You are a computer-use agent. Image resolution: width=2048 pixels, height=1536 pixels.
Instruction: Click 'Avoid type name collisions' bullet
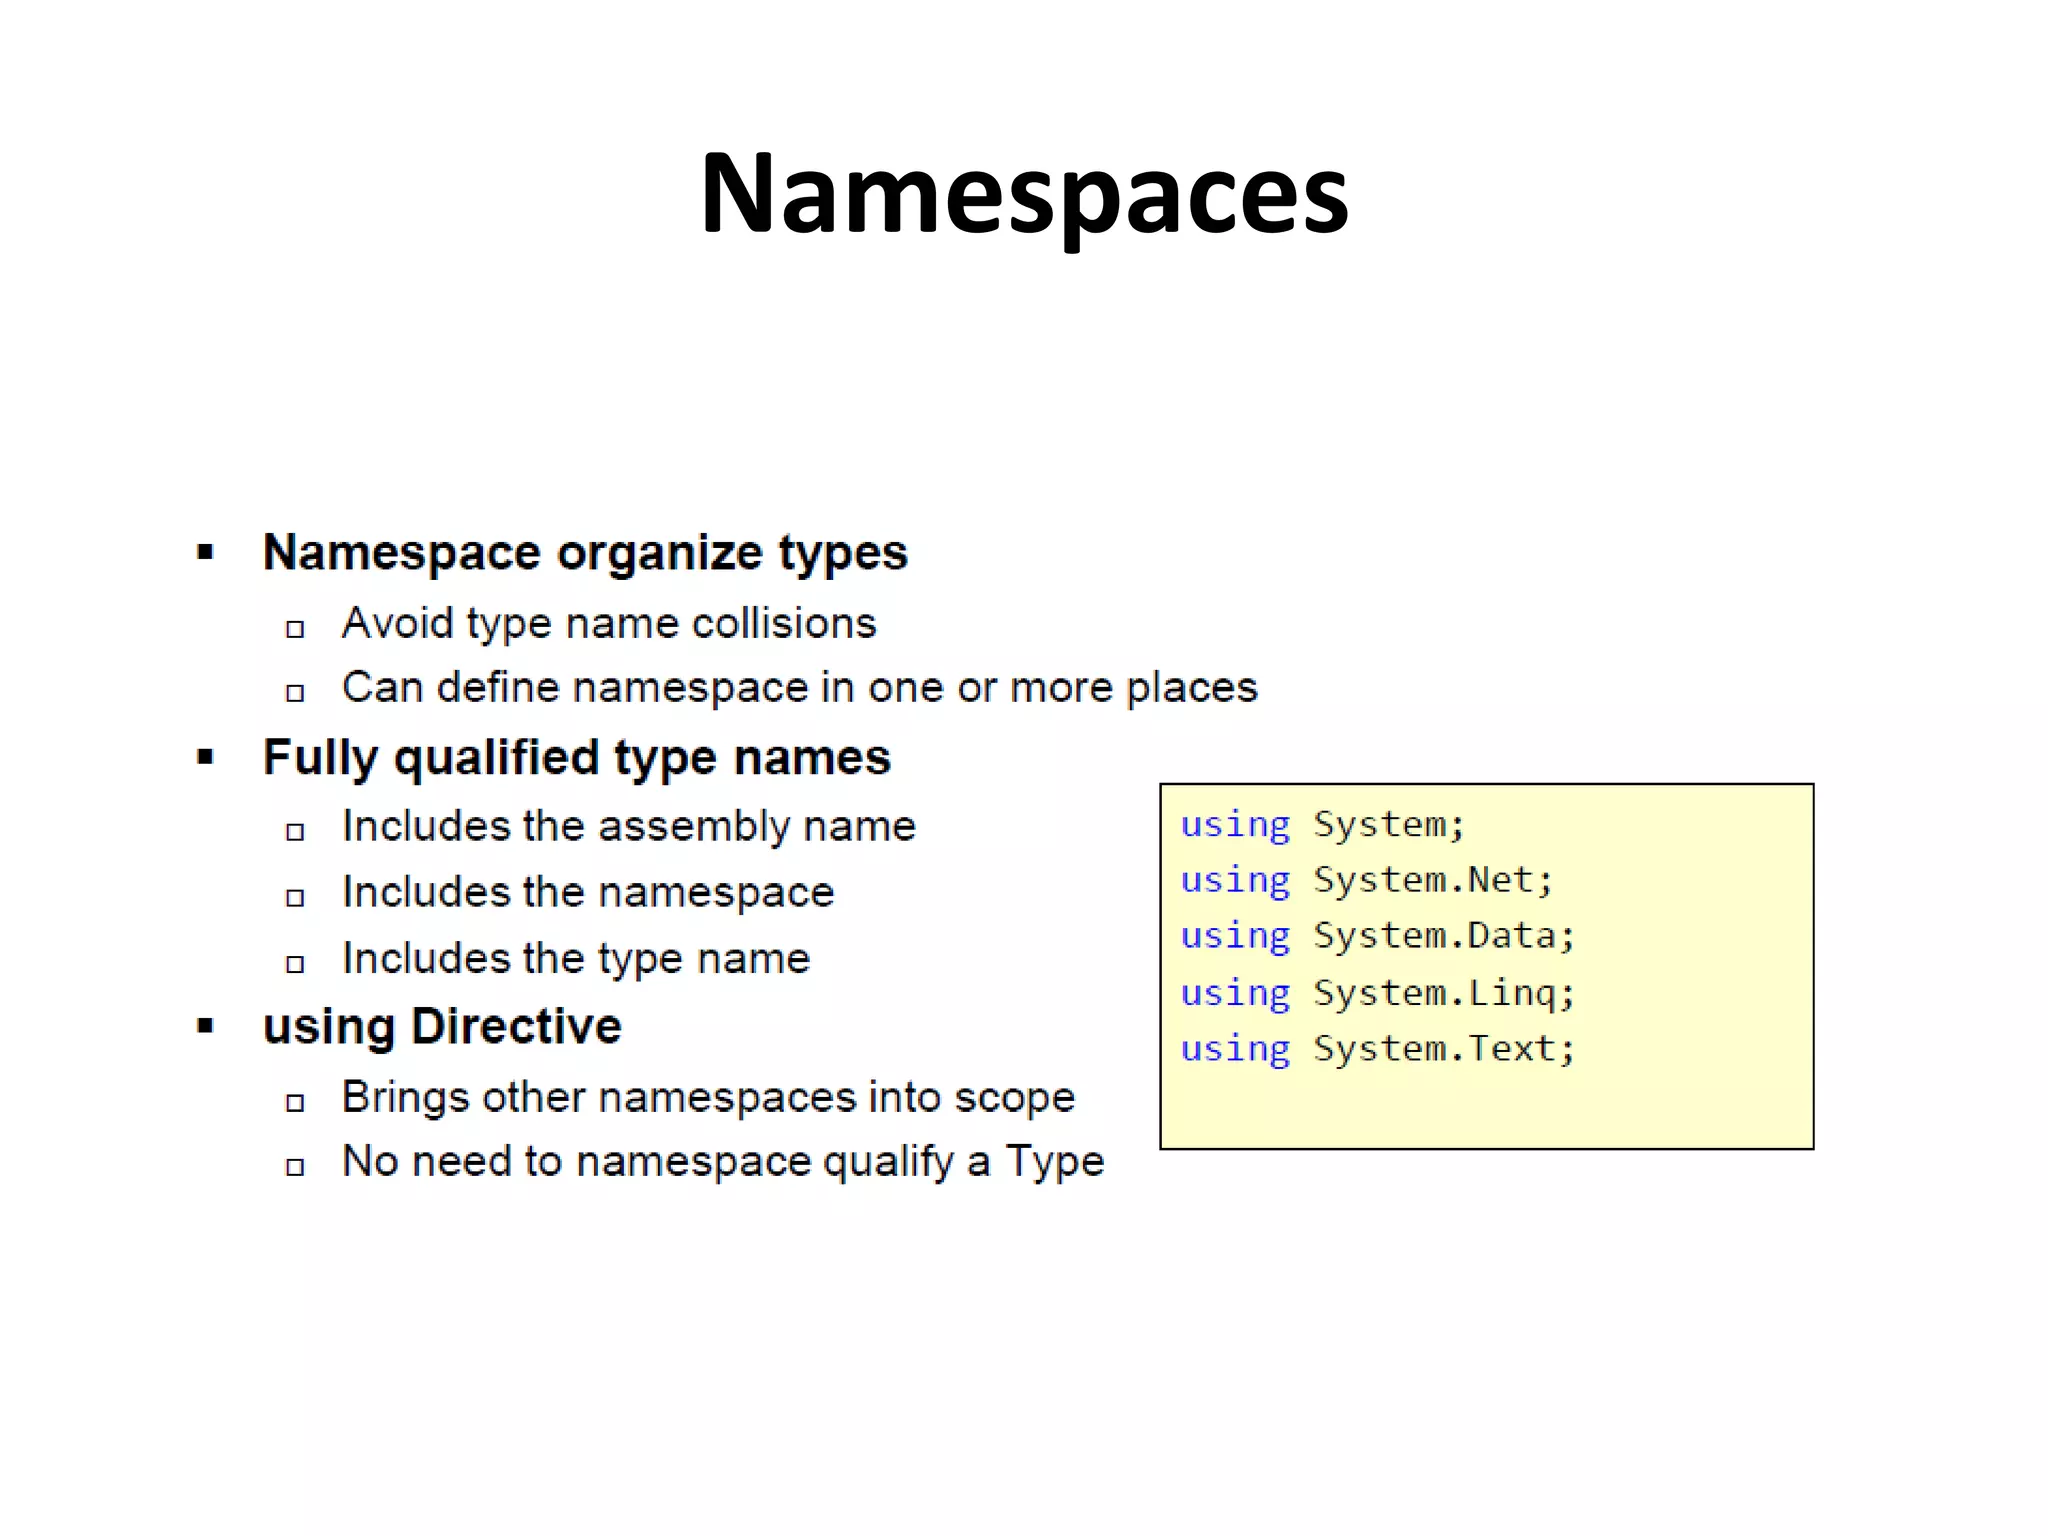tap(609, 624)
